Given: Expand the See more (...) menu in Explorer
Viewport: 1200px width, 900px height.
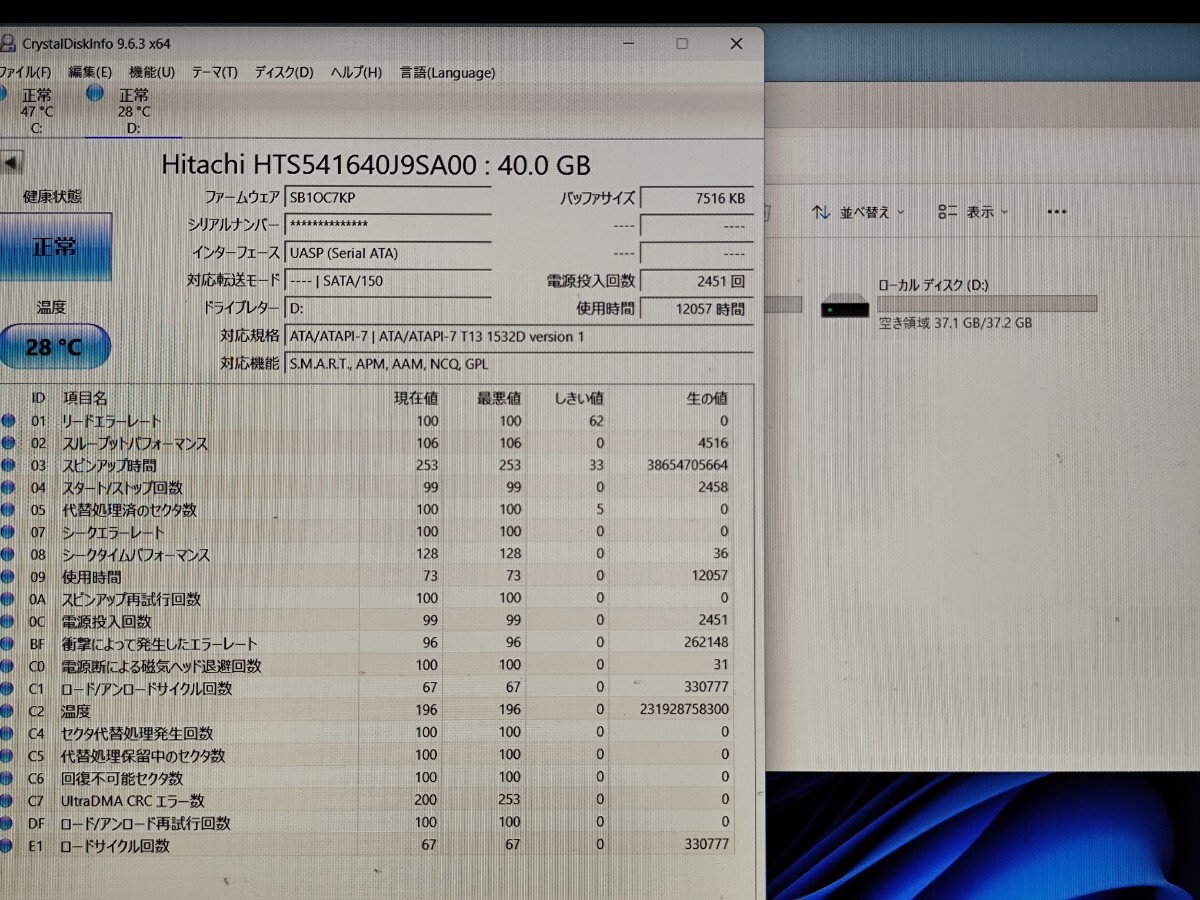Looking at the screenshot, I should (x=1056, y=211).
